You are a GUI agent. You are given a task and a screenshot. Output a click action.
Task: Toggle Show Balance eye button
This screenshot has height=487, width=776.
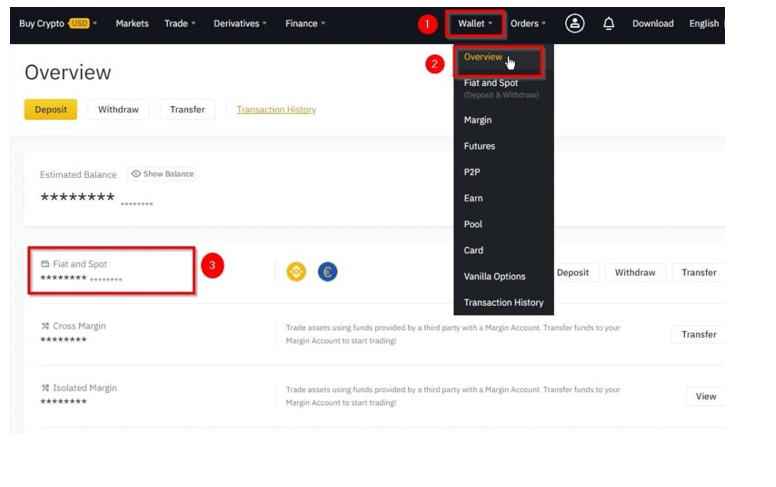[162, 174]
